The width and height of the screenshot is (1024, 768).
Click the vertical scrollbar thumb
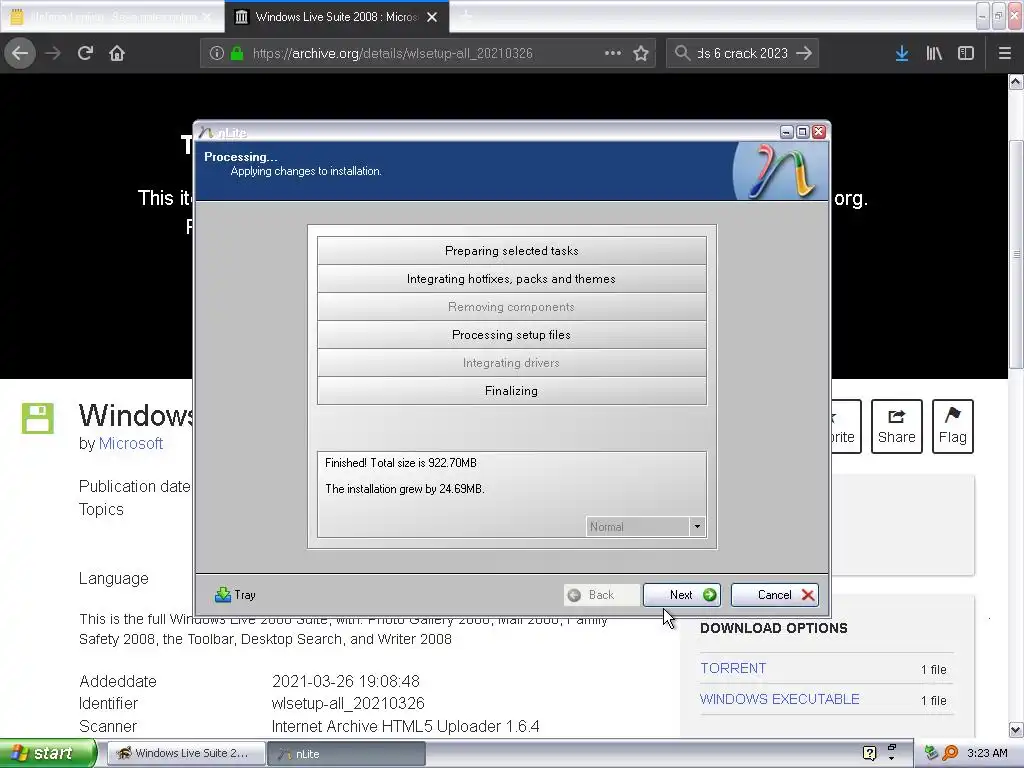(x=1016, y=254)
